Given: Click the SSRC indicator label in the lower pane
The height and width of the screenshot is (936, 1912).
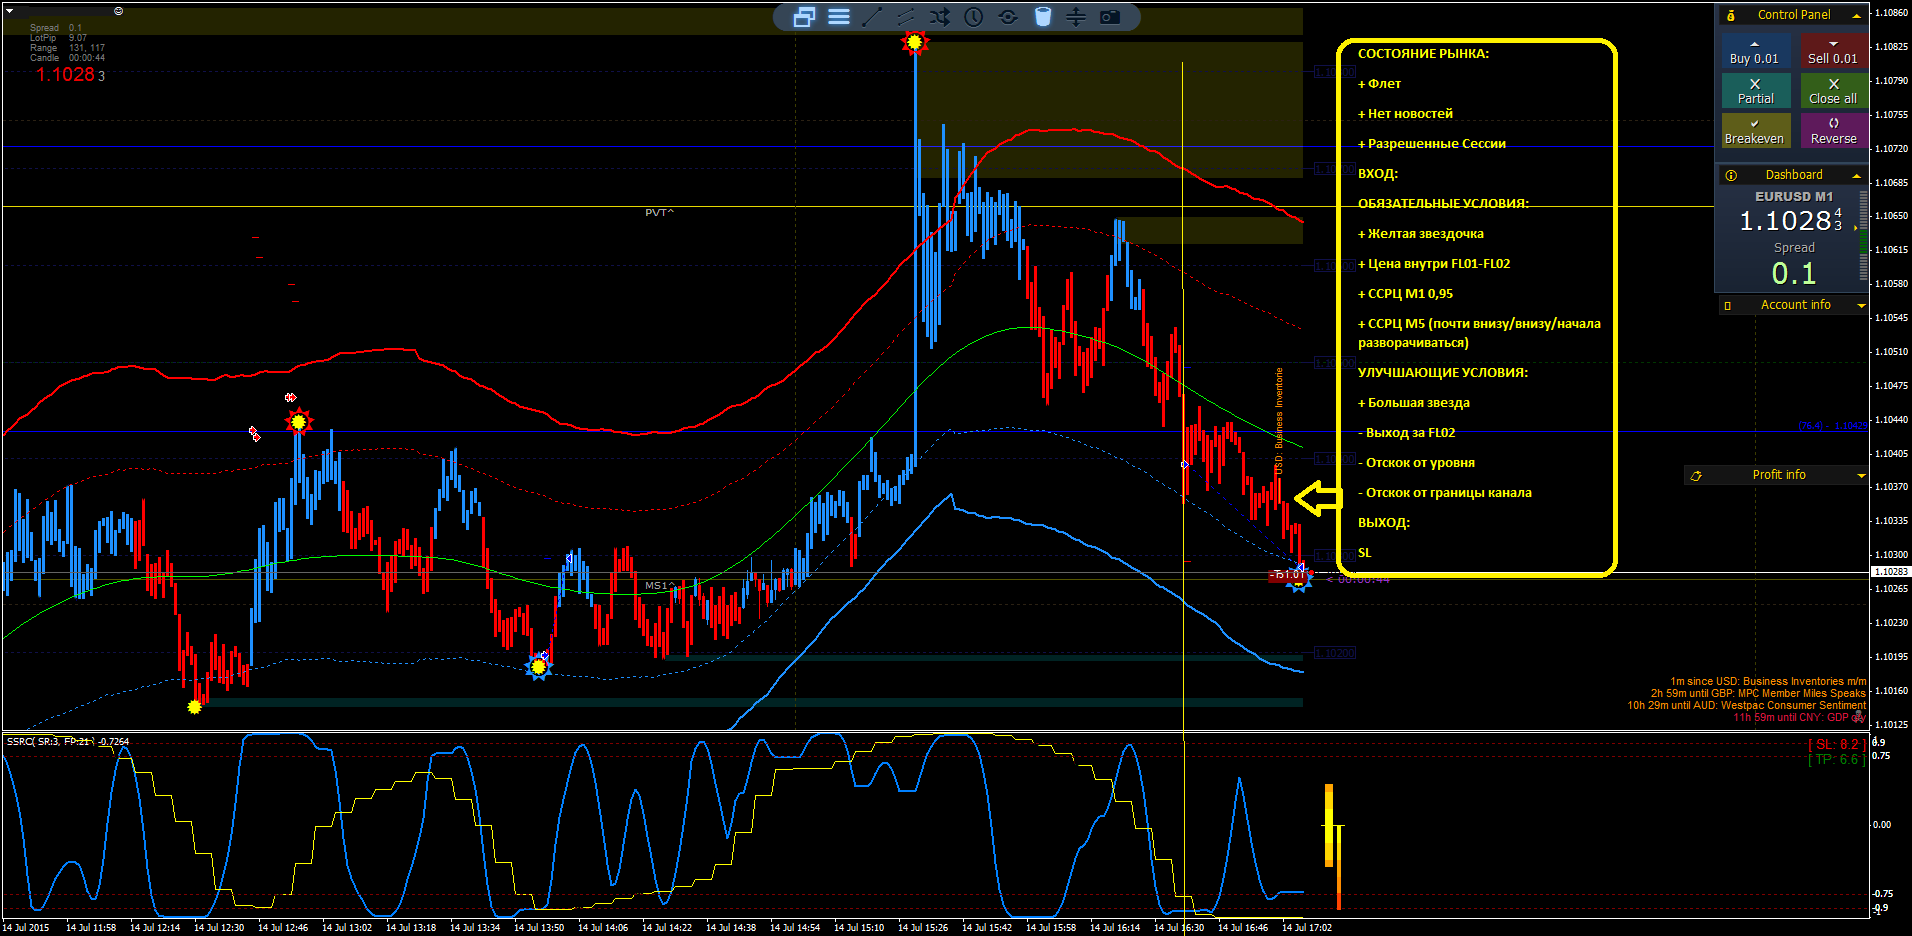Looking at the screenshot, I should click(68, 742).
